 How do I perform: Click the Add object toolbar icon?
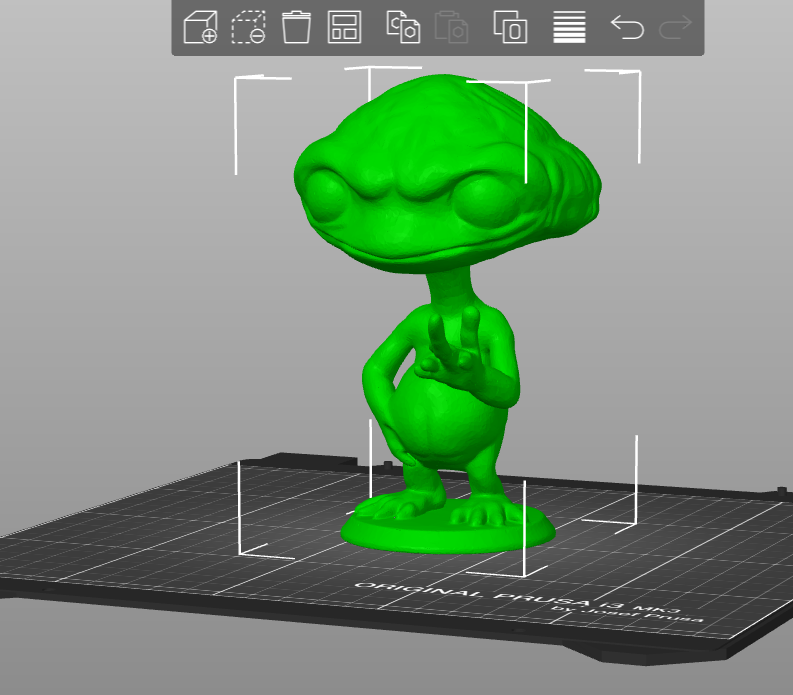pos(200,27)
